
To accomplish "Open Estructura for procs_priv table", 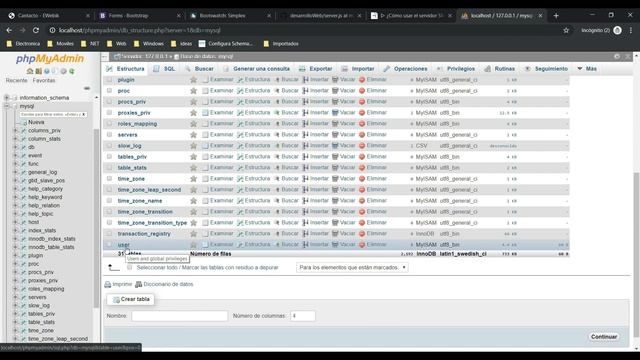I will pyautogui.click(x=253, y=102).
